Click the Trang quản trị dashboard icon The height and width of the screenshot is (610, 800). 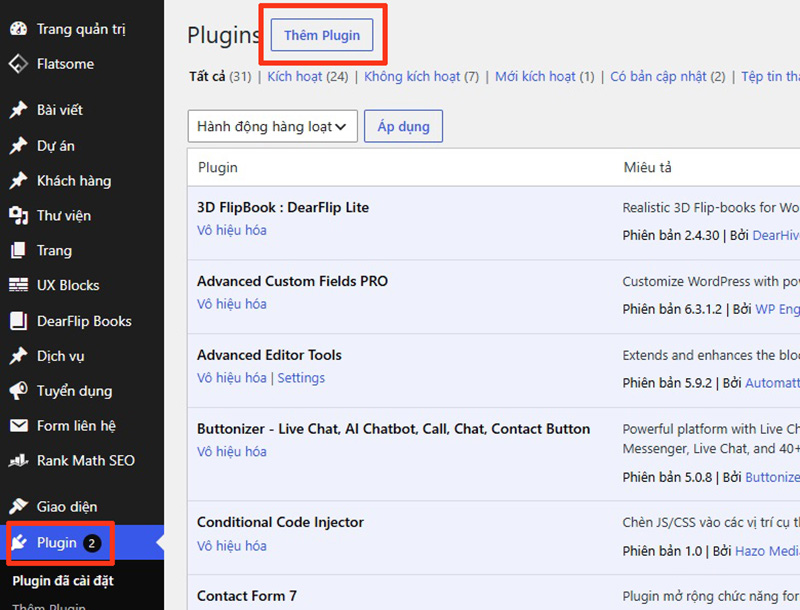point(18,29)
